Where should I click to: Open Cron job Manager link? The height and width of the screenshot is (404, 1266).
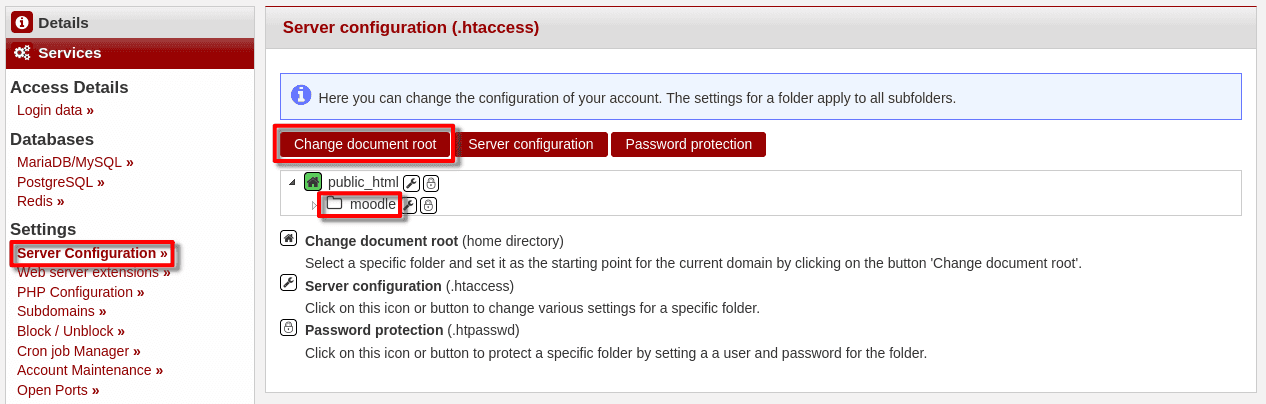pyautogui.click(x=73, y=351)
